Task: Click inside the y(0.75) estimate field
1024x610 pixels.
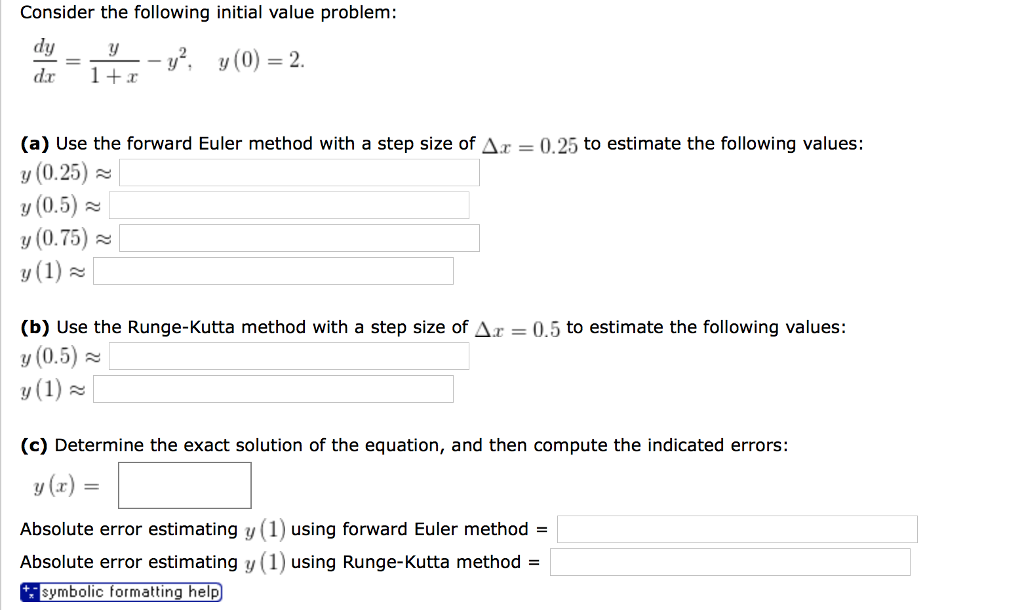Action: 298,237
